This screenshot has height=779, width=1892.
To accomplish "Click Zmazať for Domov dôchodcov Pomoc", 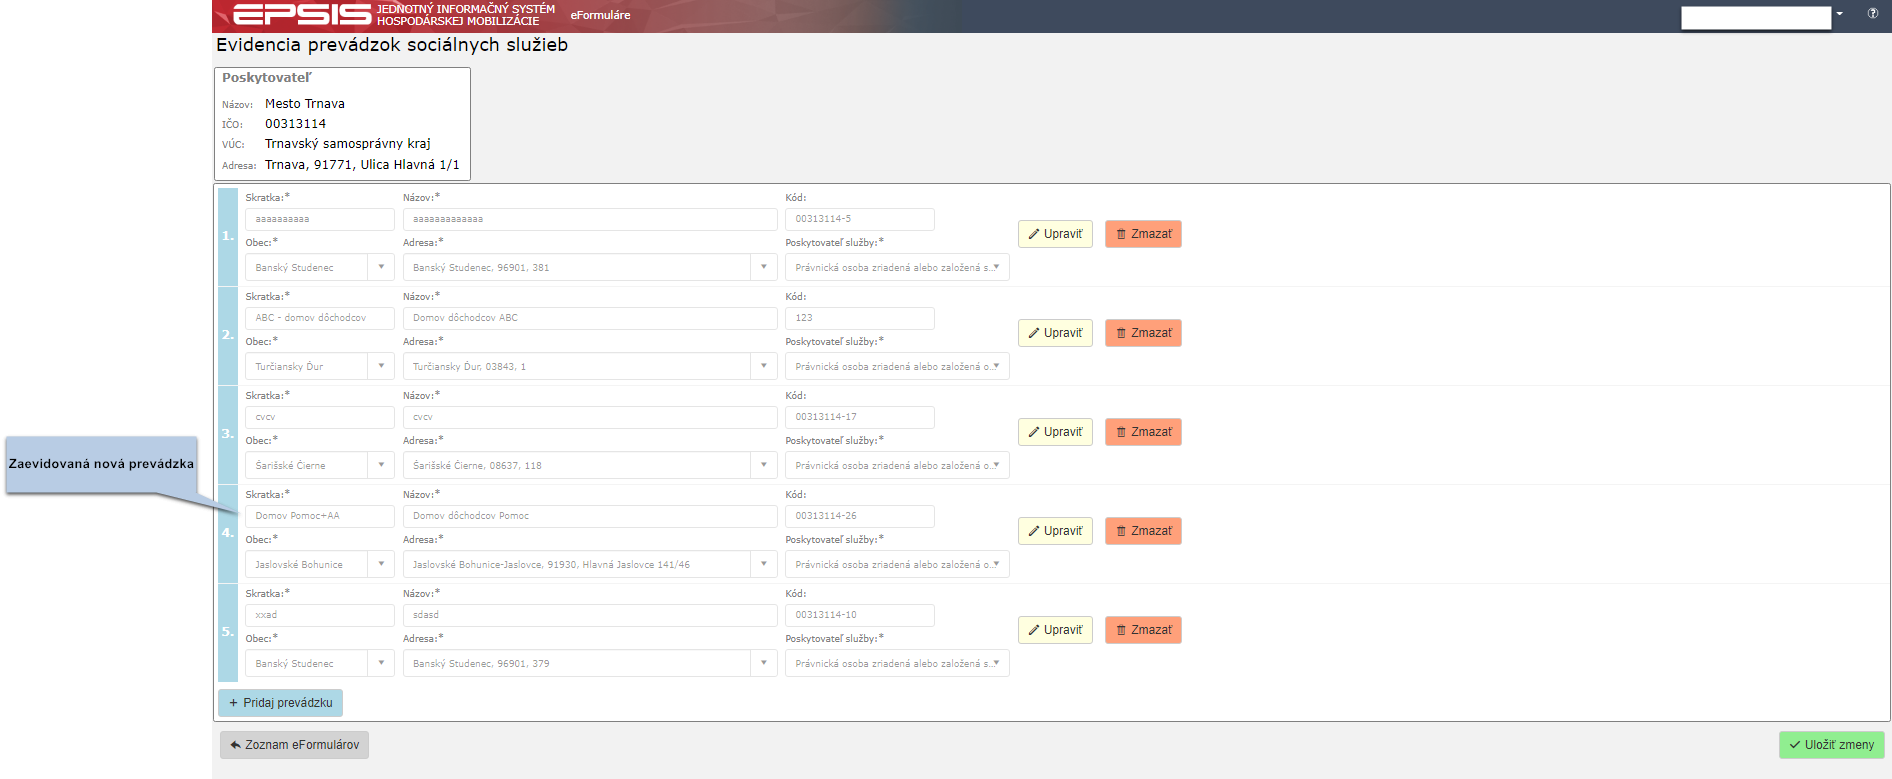I will pyautogui.click(x=1143, y=531).
